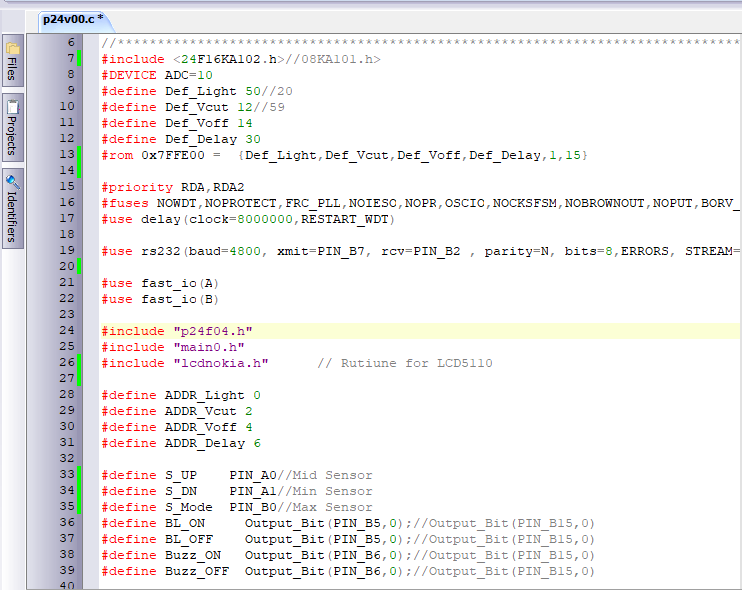Click the "main0.h" include string
742x590 pixels.
(209, 347)
